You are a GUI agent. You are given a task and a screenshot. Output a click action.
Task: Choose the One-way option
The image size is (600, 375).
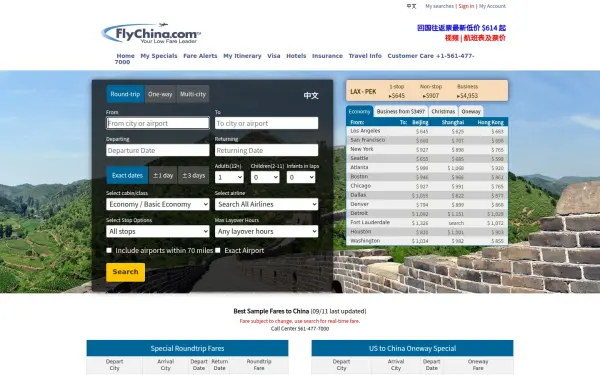pos(160,94)
